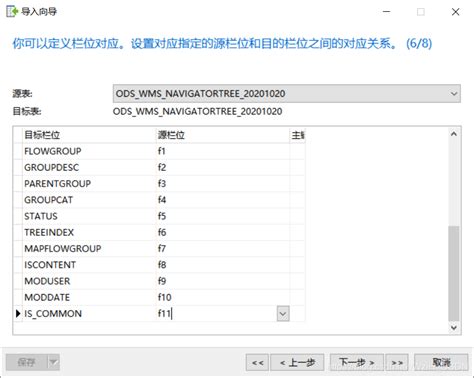Minimize the import wizard window

point(387,12)
